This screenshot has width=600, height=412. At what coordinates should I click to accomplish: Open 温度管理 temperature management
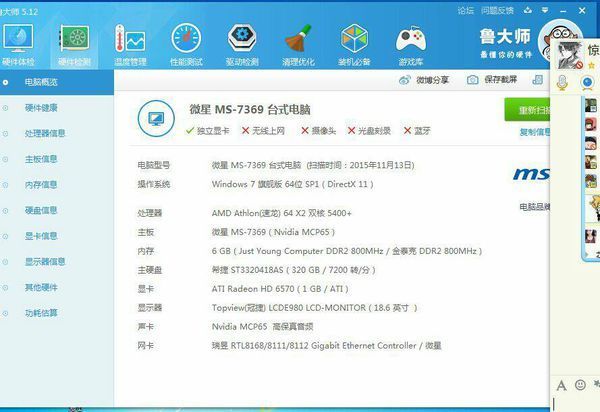(x=130, y=44)
